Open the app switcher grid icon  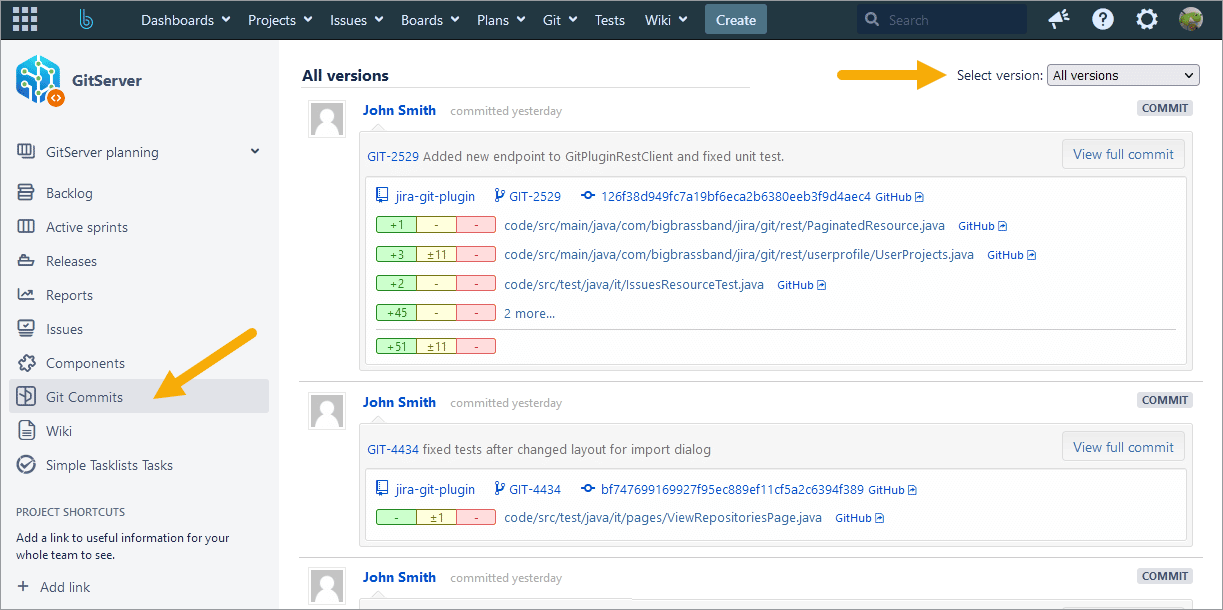coord(25,20)
